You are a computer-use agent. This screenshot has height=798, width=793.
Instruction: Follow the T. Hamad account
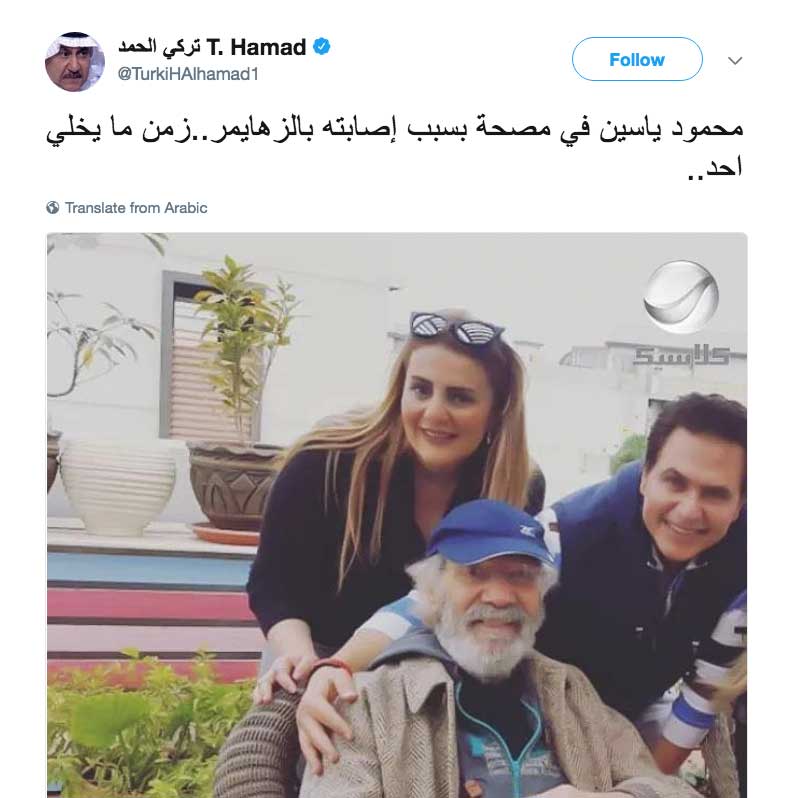(637, 60)
